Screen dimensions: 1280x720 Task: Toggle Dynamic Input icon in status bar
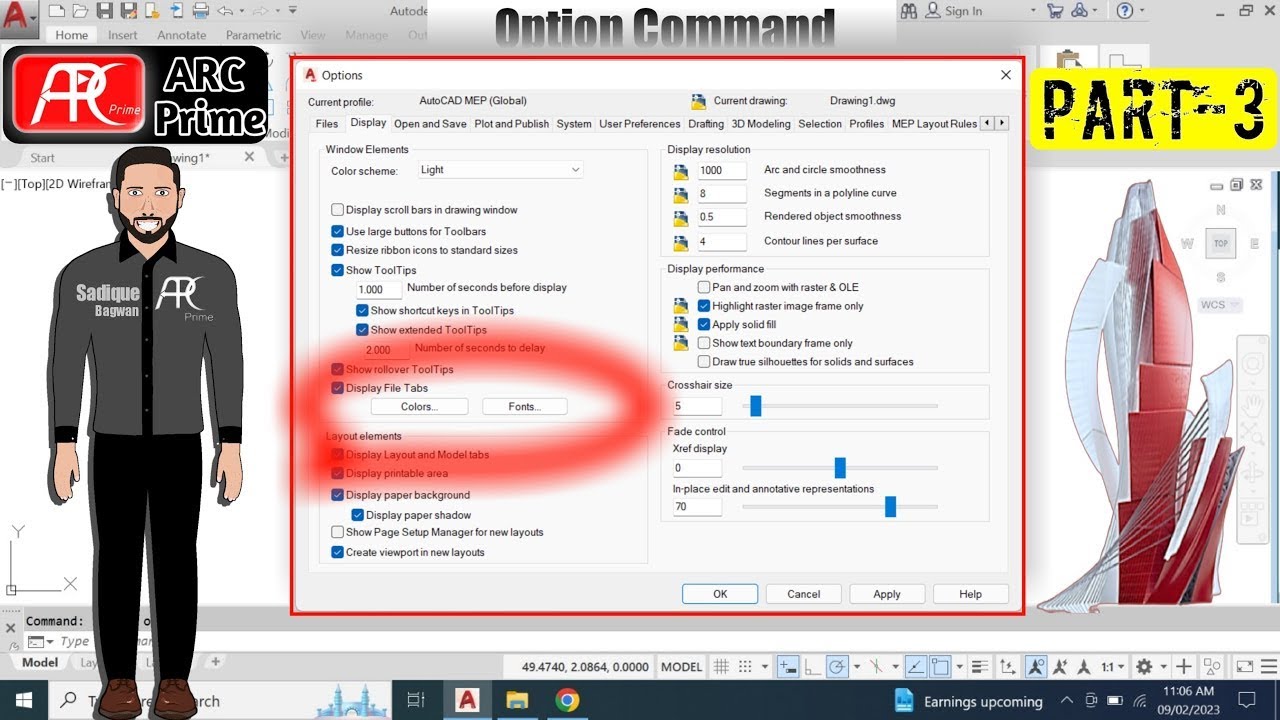(x=787, y=667)
